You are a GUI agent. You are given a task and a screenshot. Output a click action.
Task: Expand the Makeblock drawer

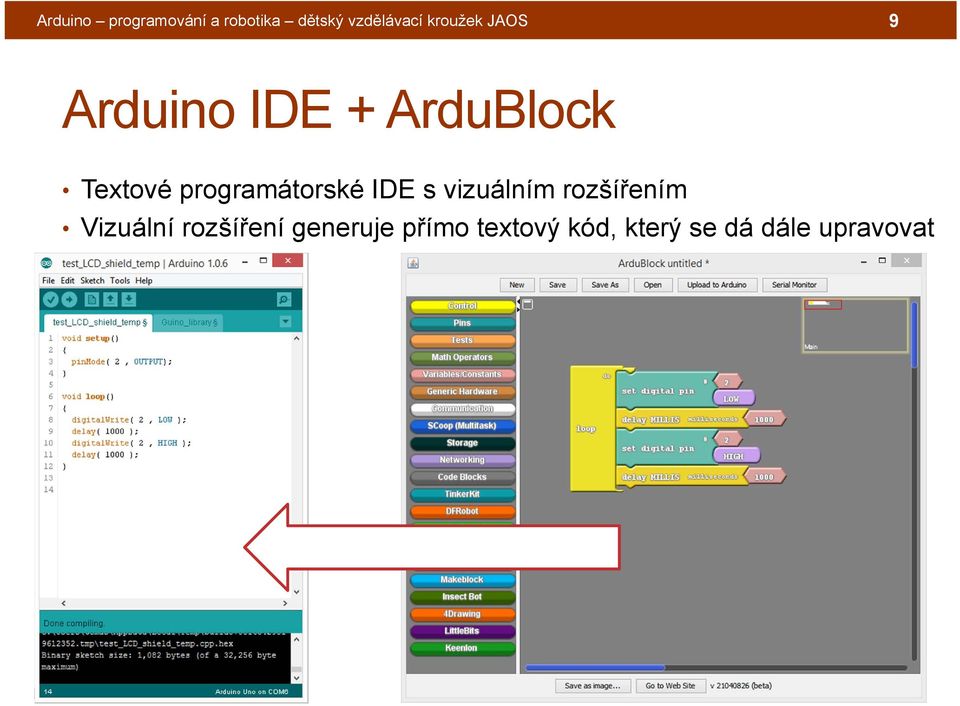pyautogui.click(x=462, y=579)
